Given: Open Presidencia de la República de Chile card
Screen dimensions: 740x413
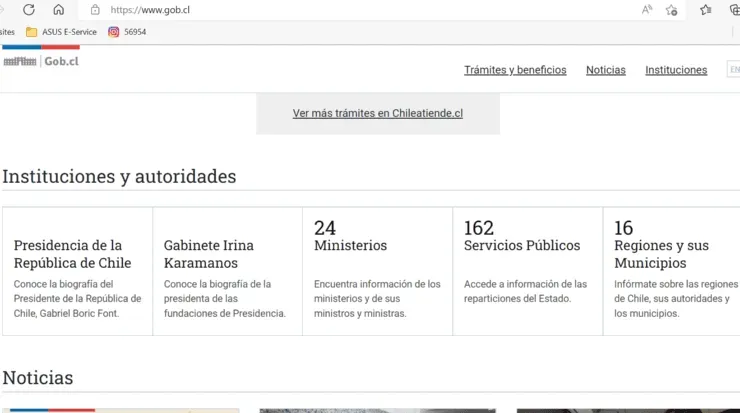Looking at the screenshot, I should click(x=77, y=271).
